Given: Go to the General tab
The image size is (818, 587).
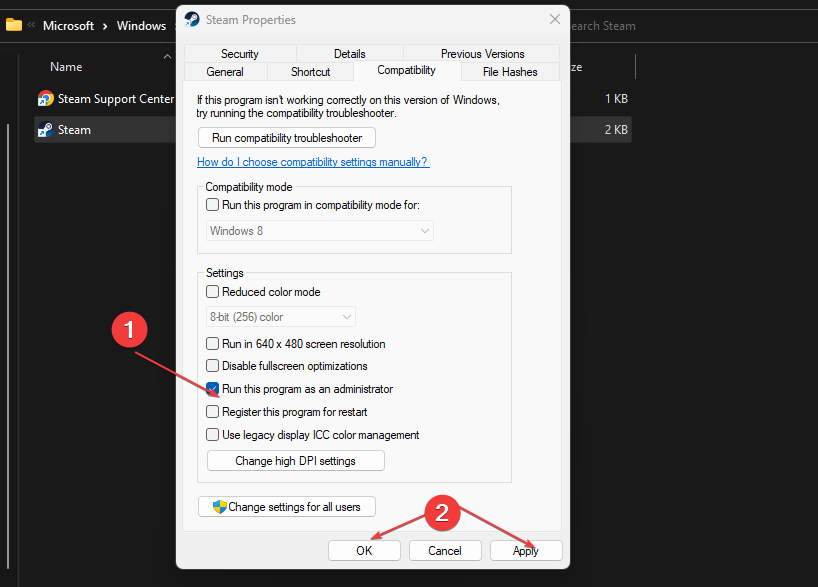Looking at the screenshot, I should [225, 71].
